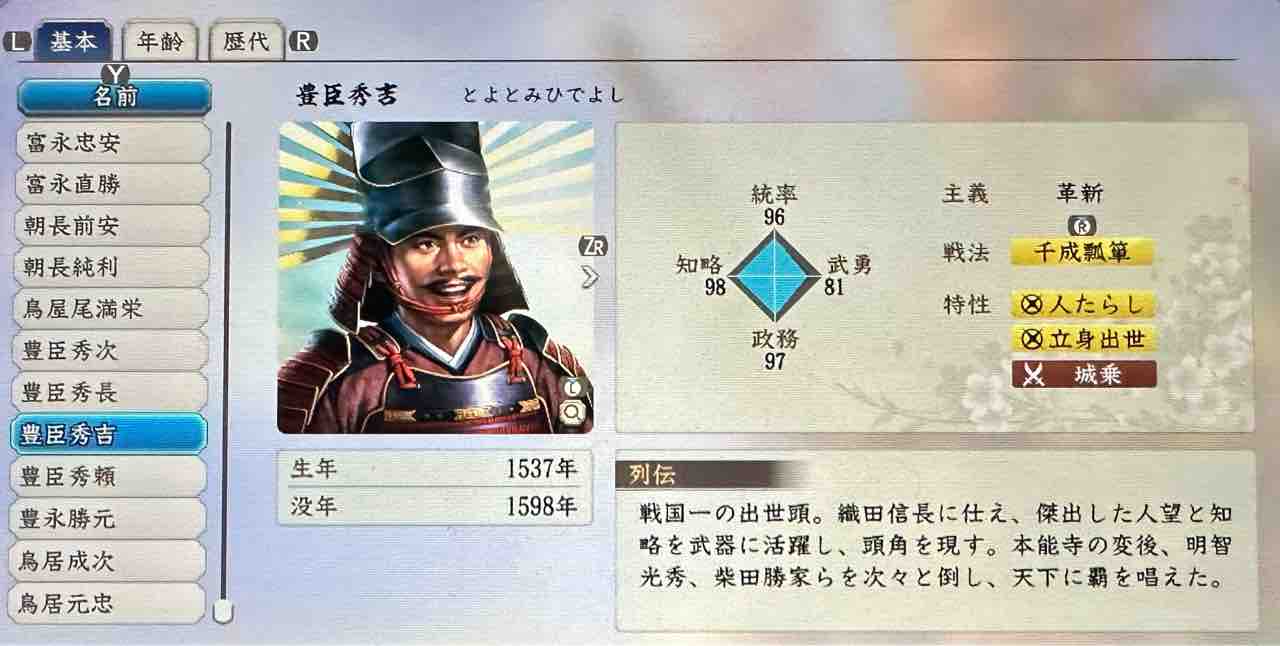Expand next page with right chevron arrow
The width and height of the screenshot is (1280, 646).
click(x=590, y=277)
